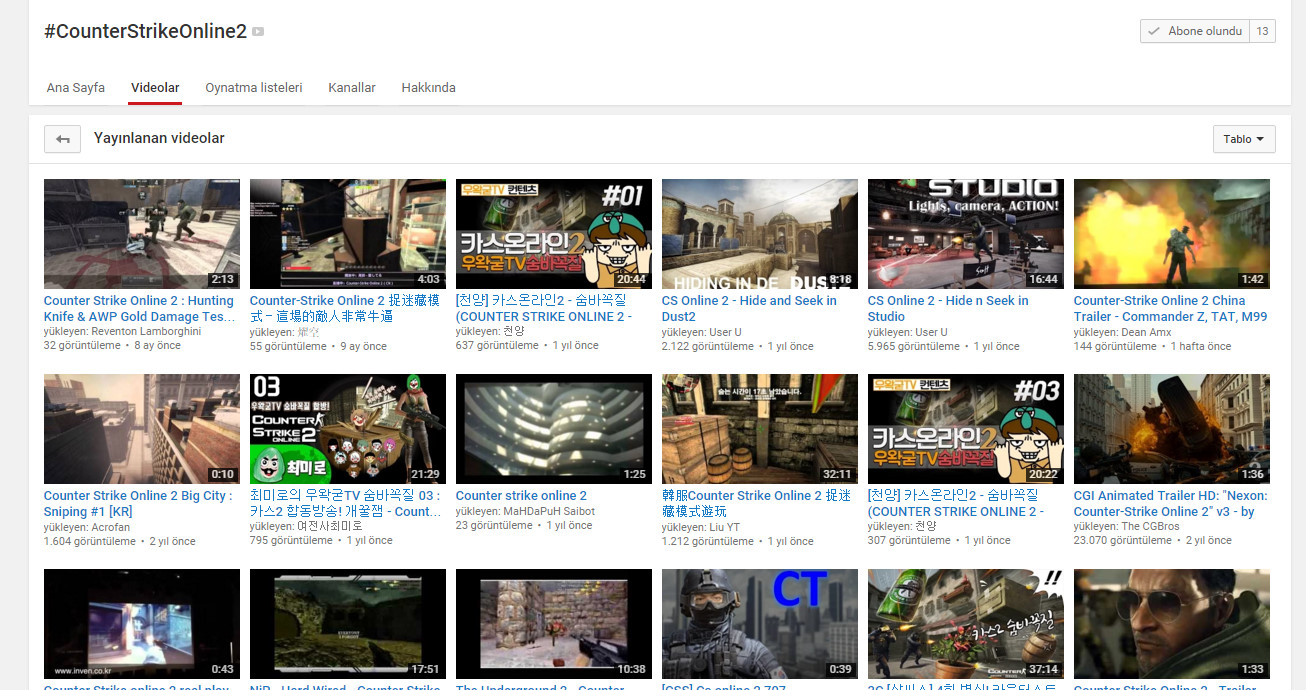Open the 4:03 video thumbnail
This screenshot has width=1306, height=690.
coord(348,234)
